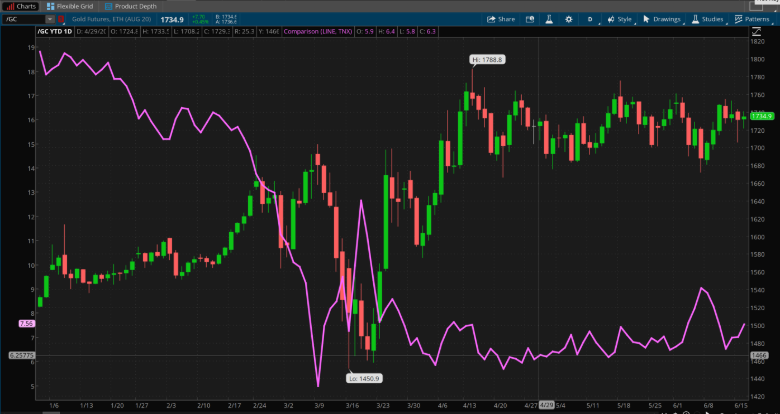Open the Studies menu
This screenshot has width=780, height=414.
coord(707,19)
